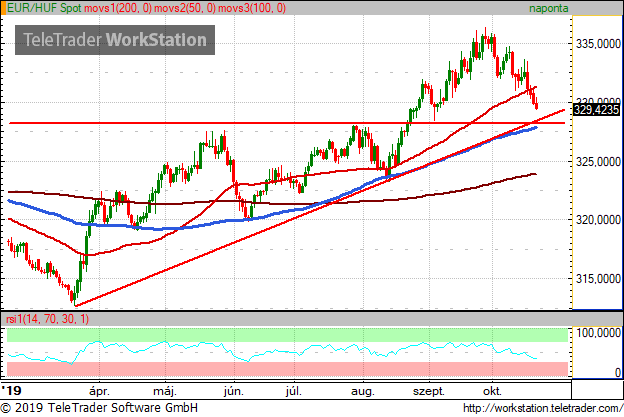Click the EUR/HUF Spot chart title
Image resolution: width=624 pixels, height=417 pixels.
coord(44,8)
